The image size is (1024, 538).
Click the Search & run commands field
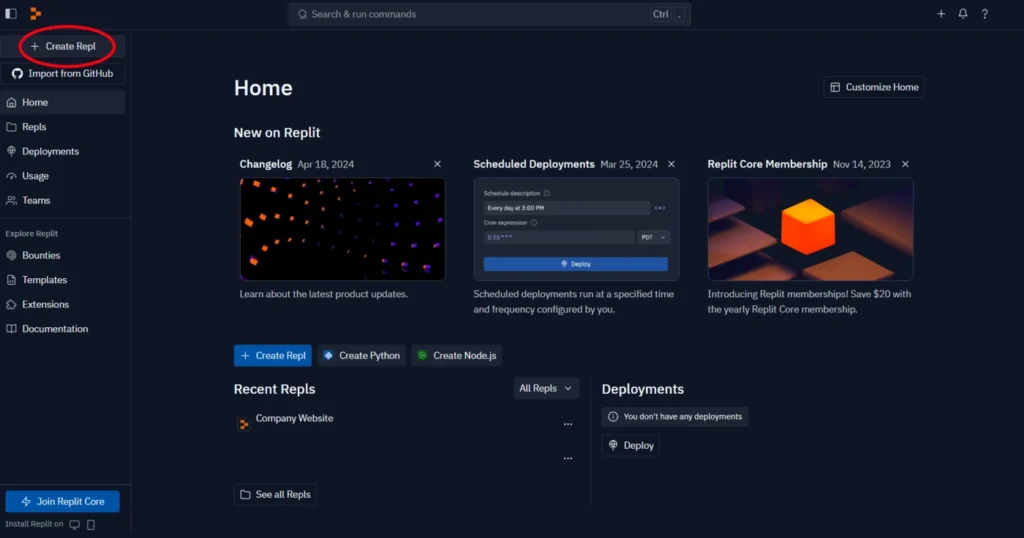pyautogui.click(x=489, y=14)
